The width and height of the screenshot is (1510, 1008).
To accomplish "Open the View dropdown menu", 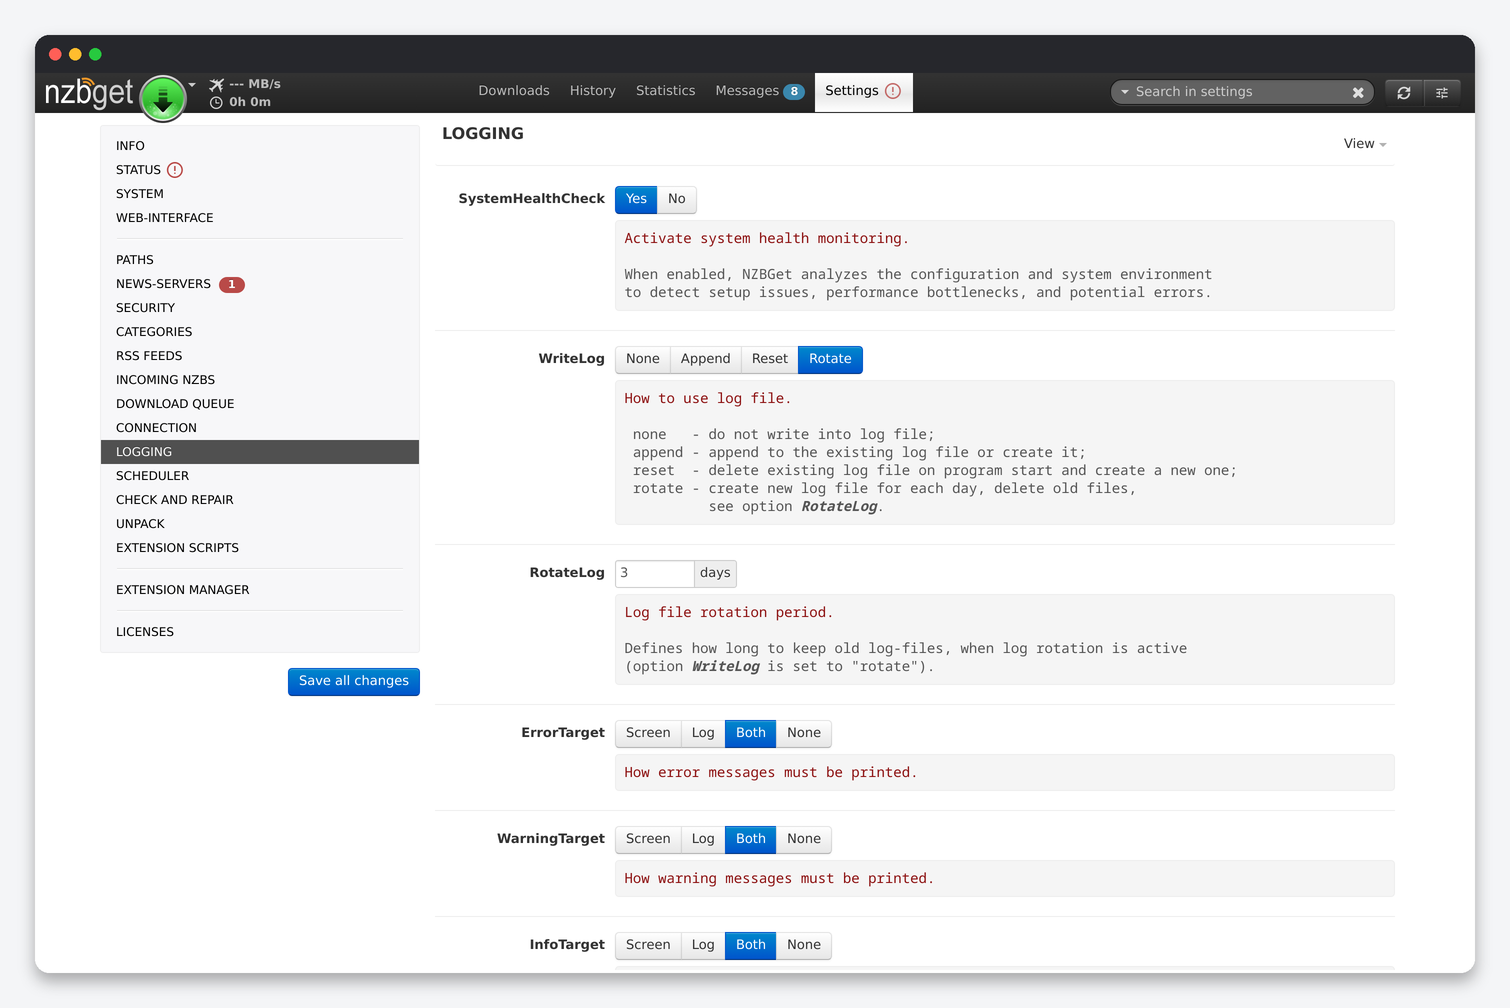I will (x=1365, y=144).
